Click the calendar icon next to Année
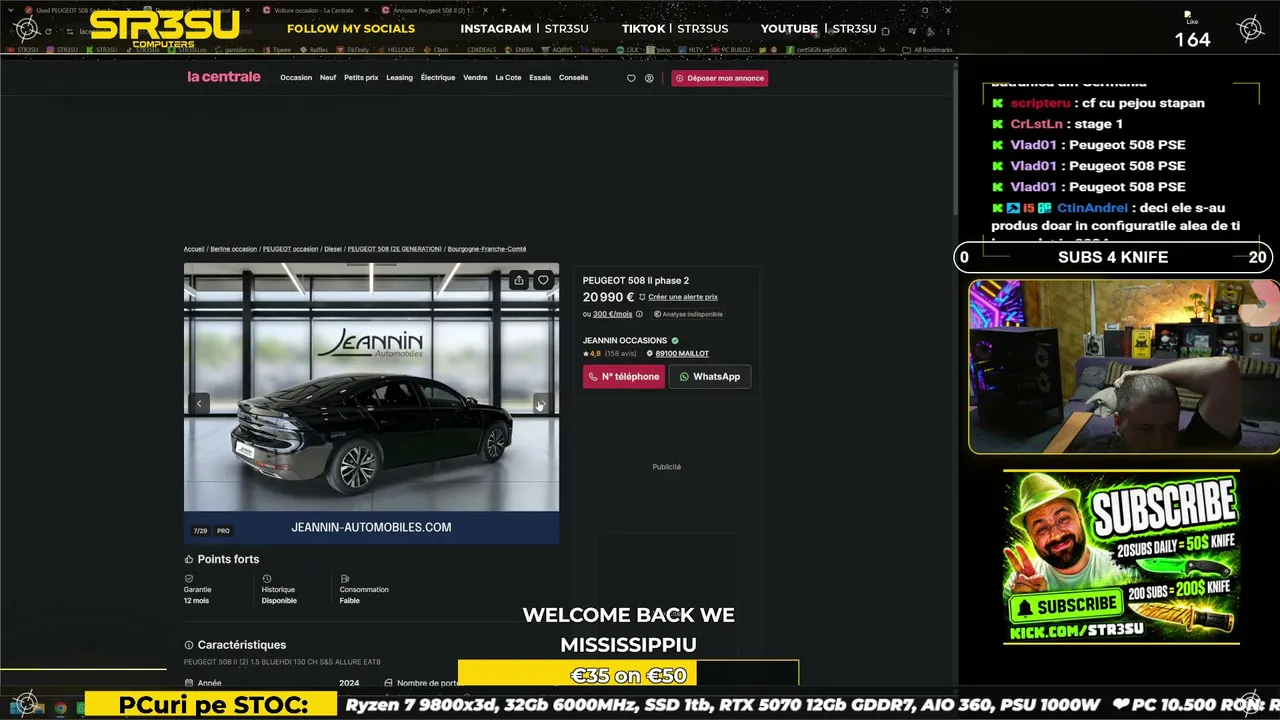Image resolution: width=1280 pixels, height=720 pixels. tap(188, 683)
